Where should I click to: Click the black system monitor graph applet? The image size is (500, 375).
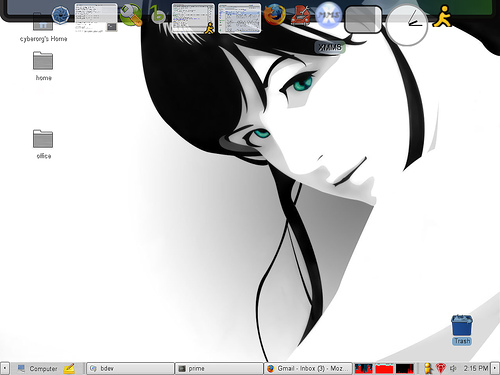[x=405, y=368]
